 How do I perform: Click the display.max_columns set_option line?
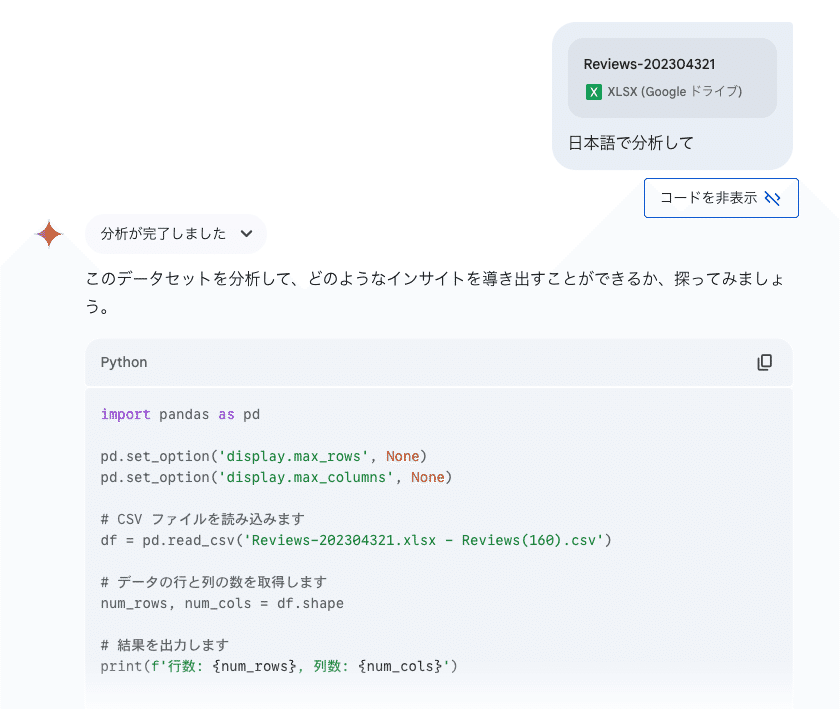click(x=276, y=477)
